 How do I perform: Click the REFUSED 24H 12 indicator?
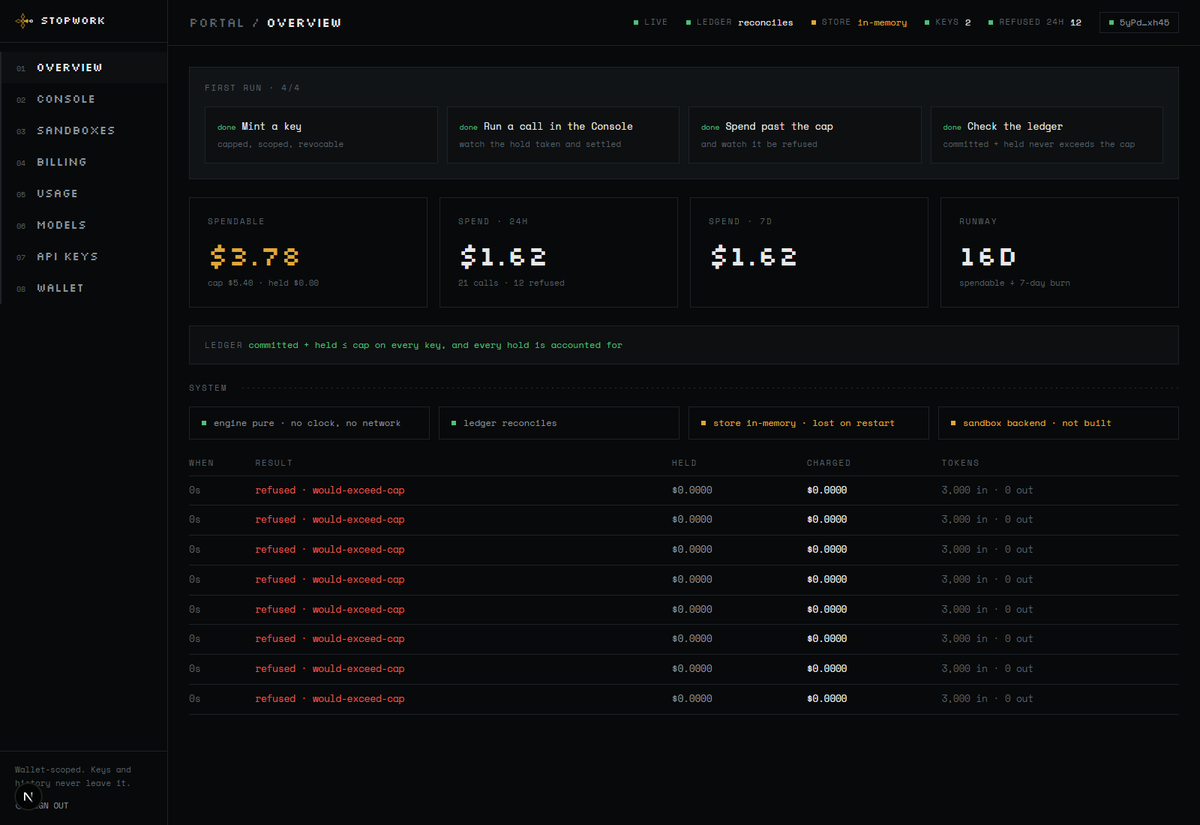pos(1034,22)
